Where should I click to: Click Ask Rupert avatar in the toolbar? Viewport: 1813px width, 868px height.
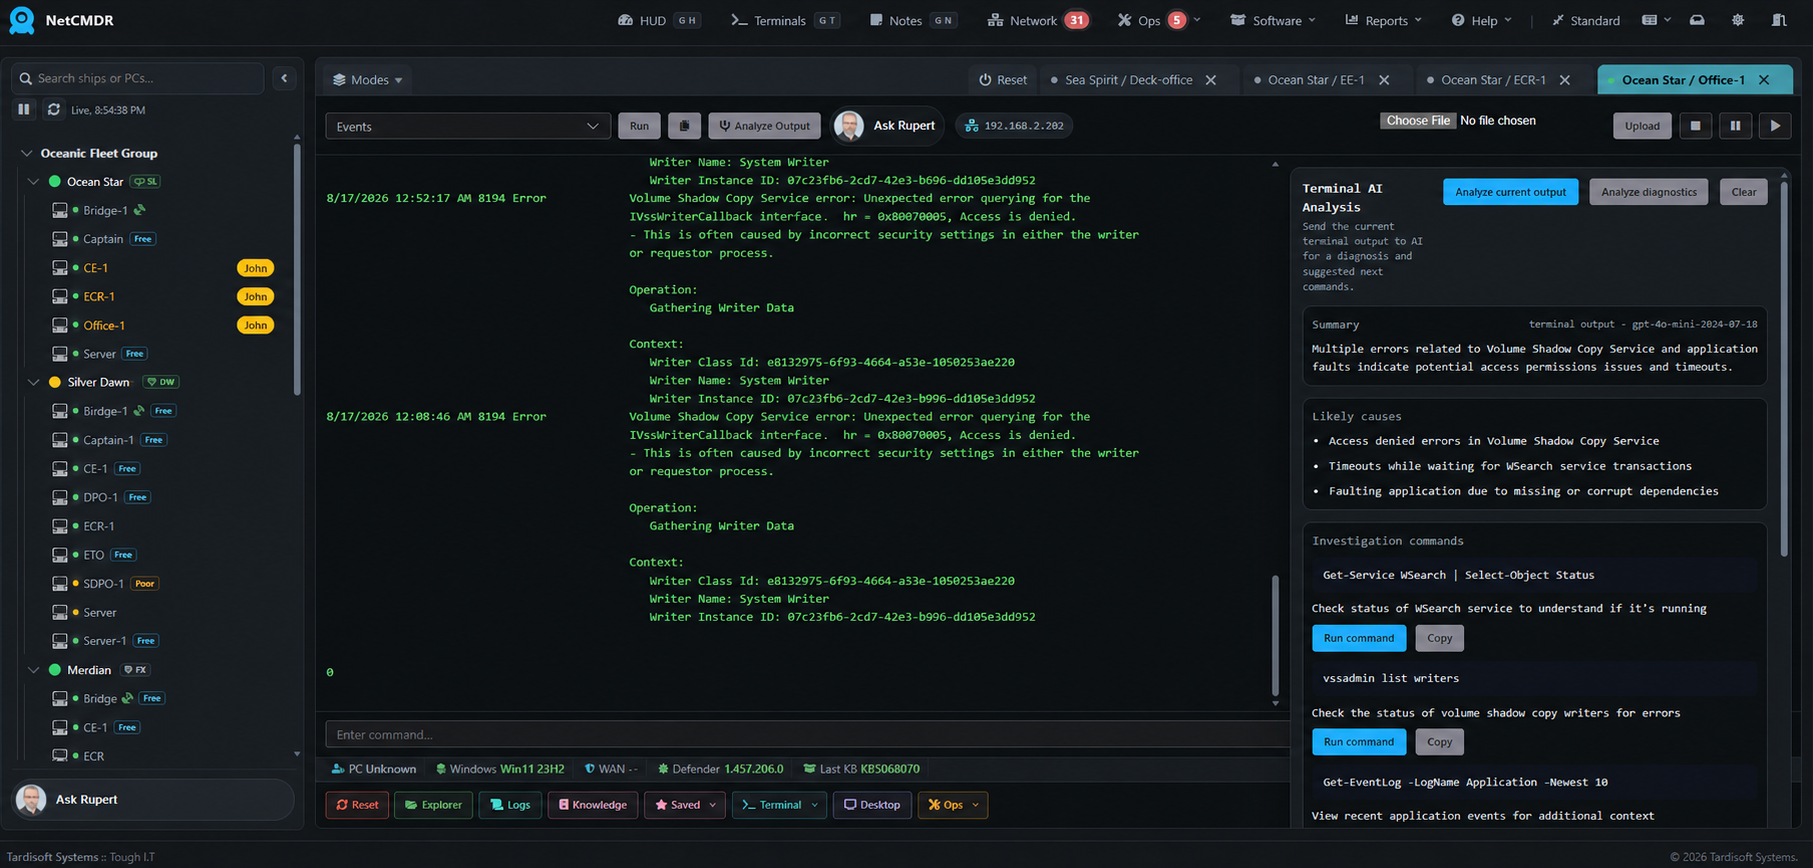[849, 126]
